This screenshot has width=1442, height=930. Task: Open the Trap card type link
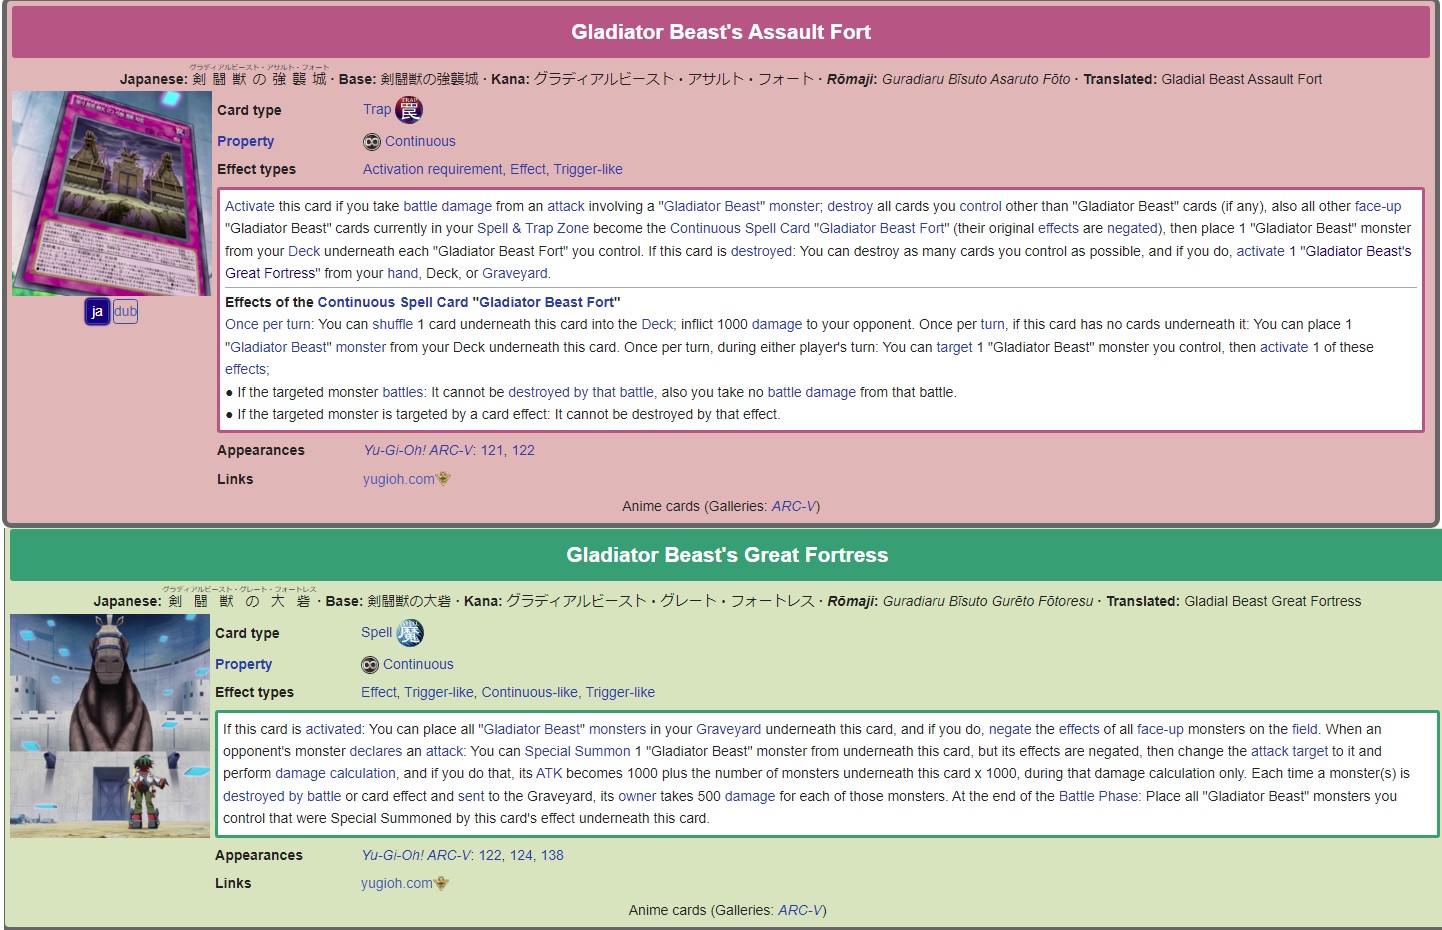coord(377,110)
